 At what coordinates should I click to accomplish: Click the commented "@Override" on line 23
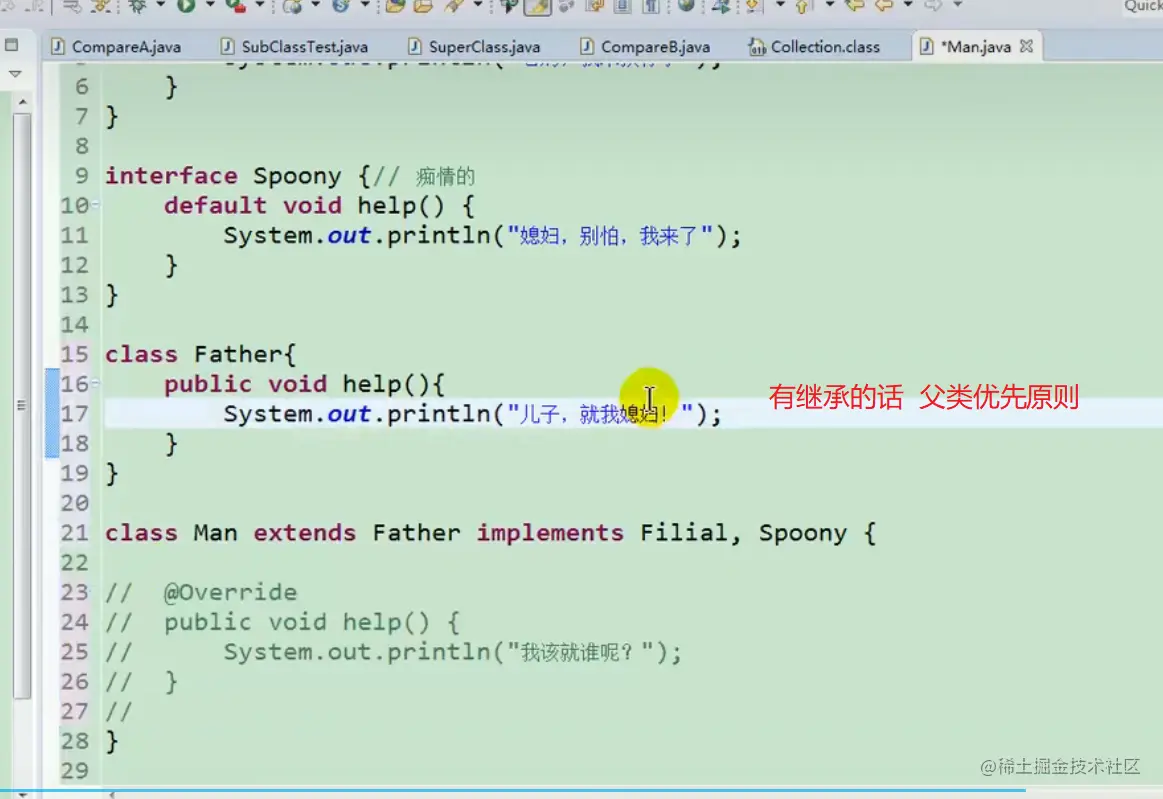coord(230,592)
